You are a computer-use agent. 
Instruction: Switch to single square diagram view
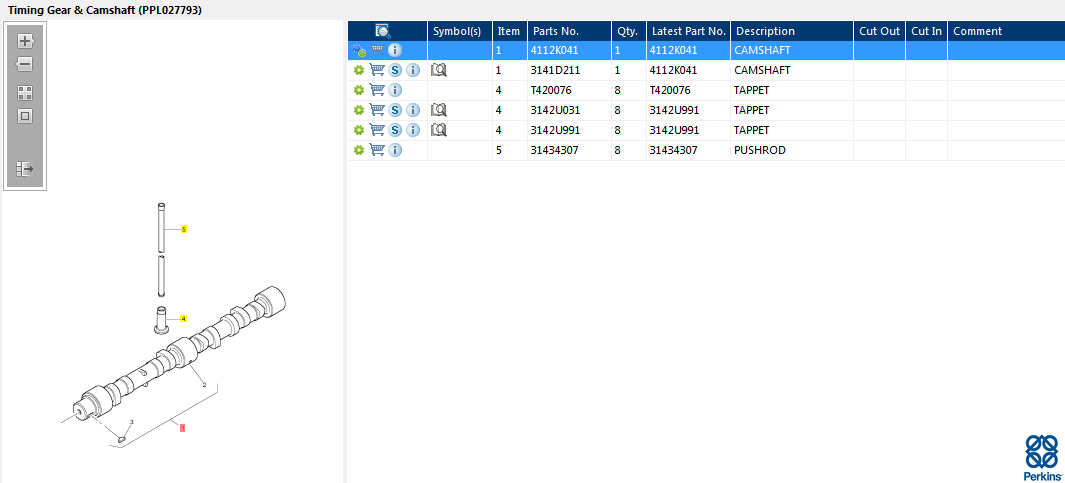pyautogui.click(x=25, y=116)
